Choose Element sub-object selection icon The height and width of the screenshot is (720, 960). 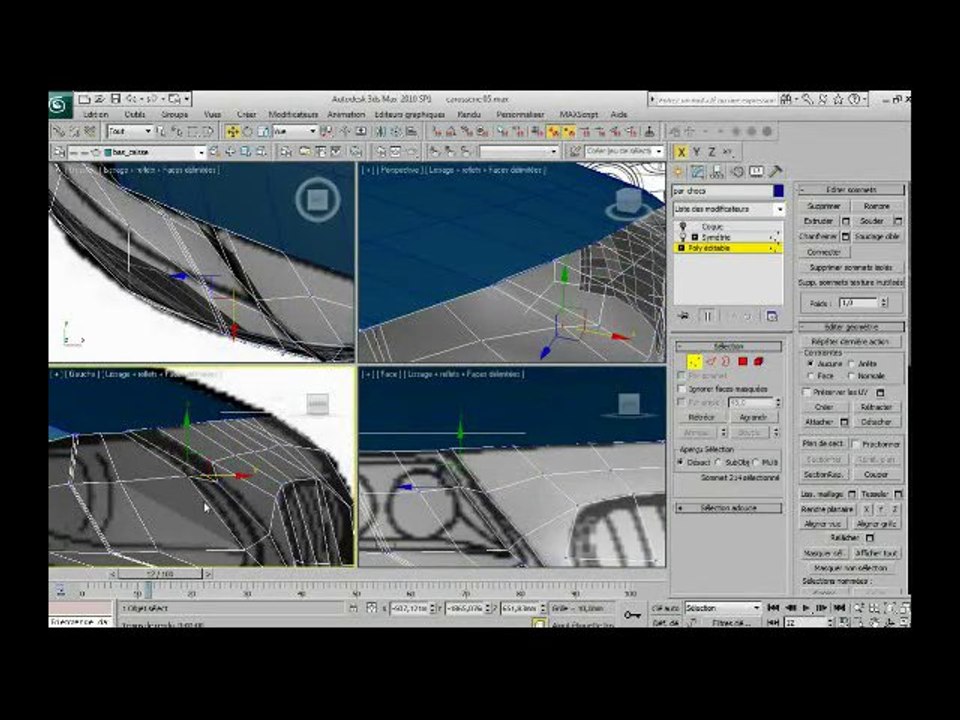759,362
